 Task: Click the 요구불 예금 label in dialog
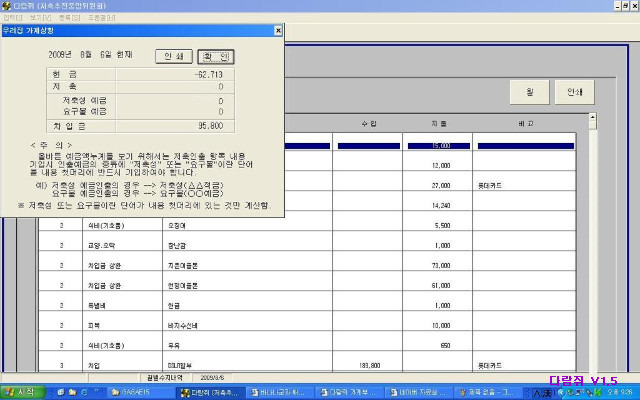(x=84, y=111)
